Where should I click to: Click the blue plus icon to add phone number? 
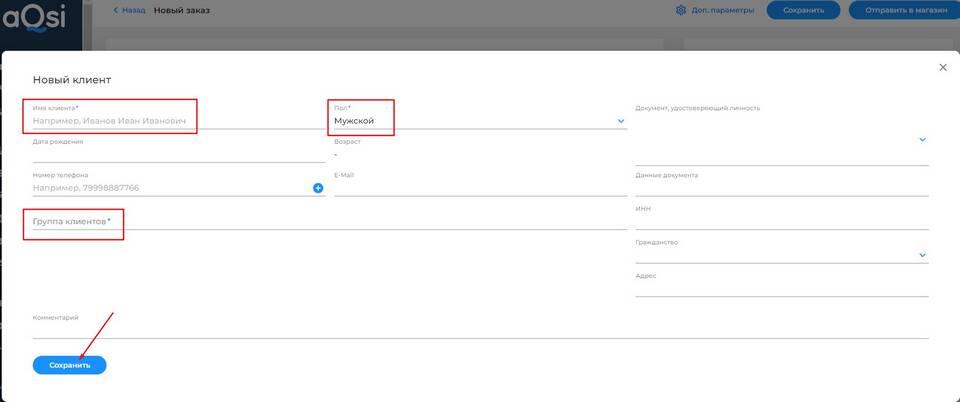pyautogui.click(x=318, y=188)
